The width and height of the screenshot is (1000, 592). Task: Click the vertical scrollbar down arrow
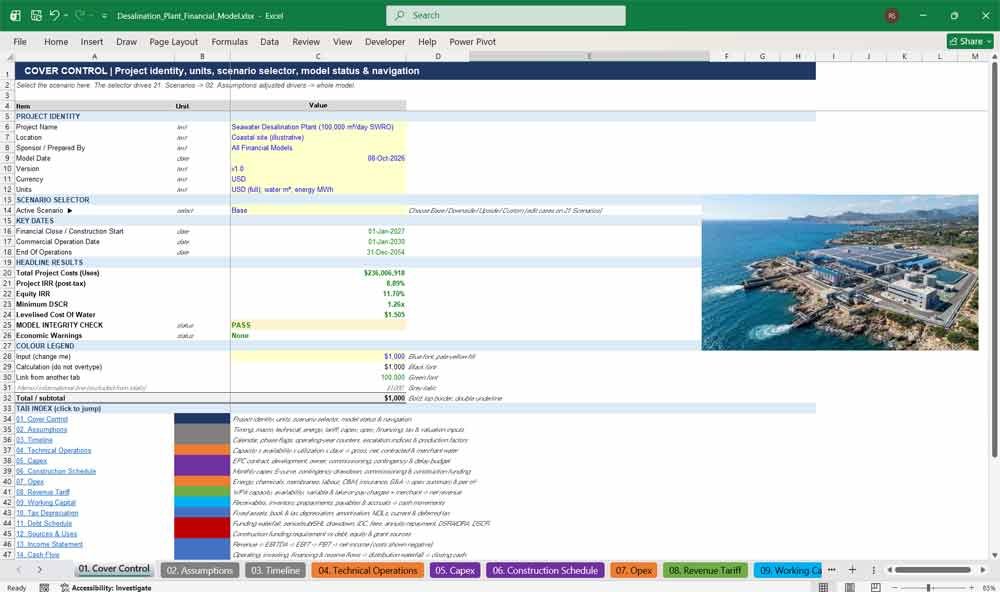(994, 556)
